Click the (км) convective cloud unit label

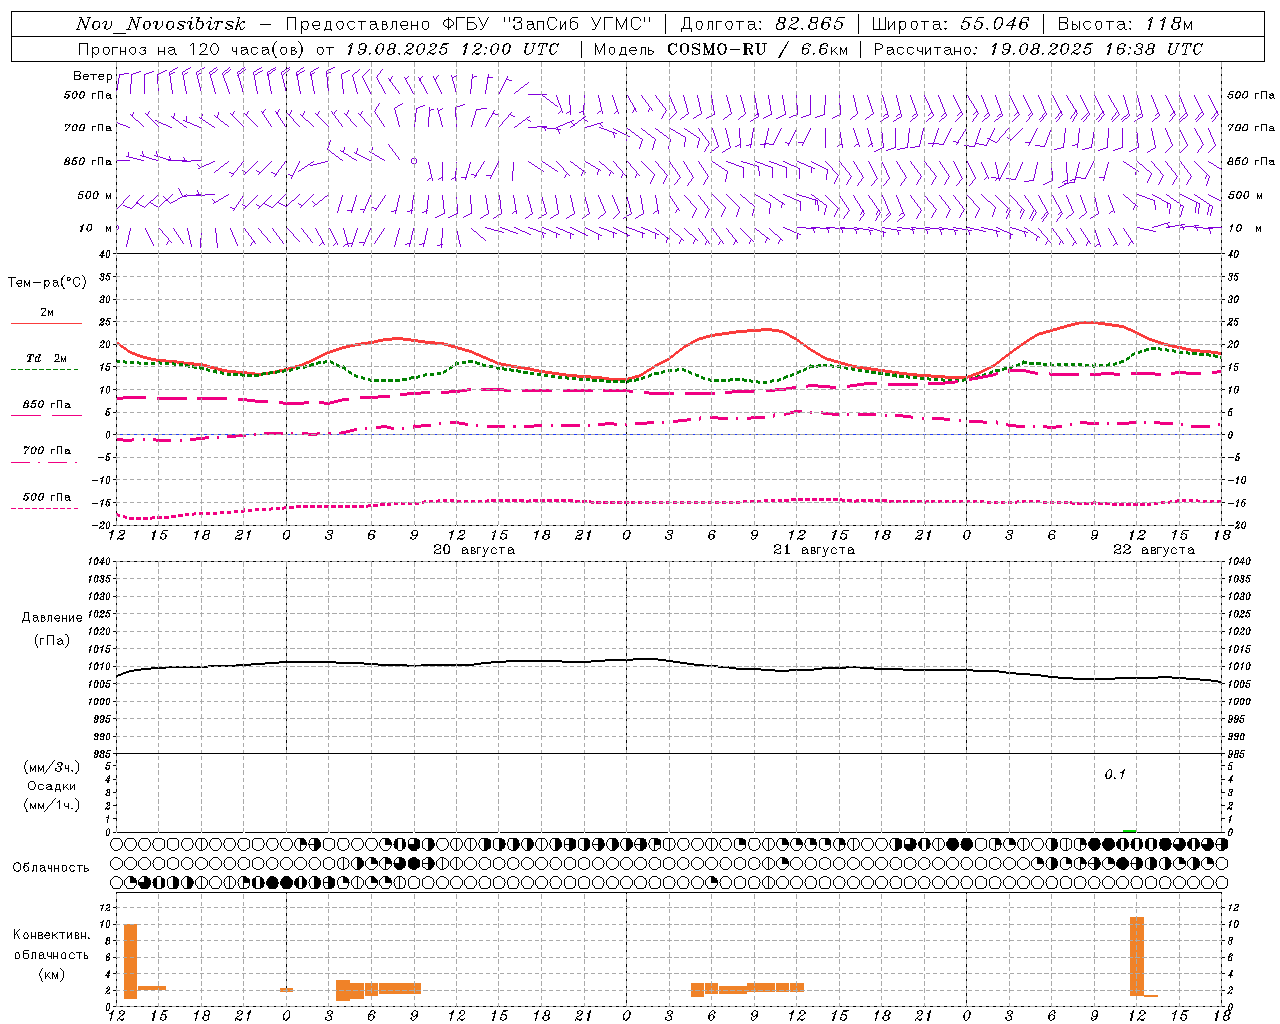[51, 974]
